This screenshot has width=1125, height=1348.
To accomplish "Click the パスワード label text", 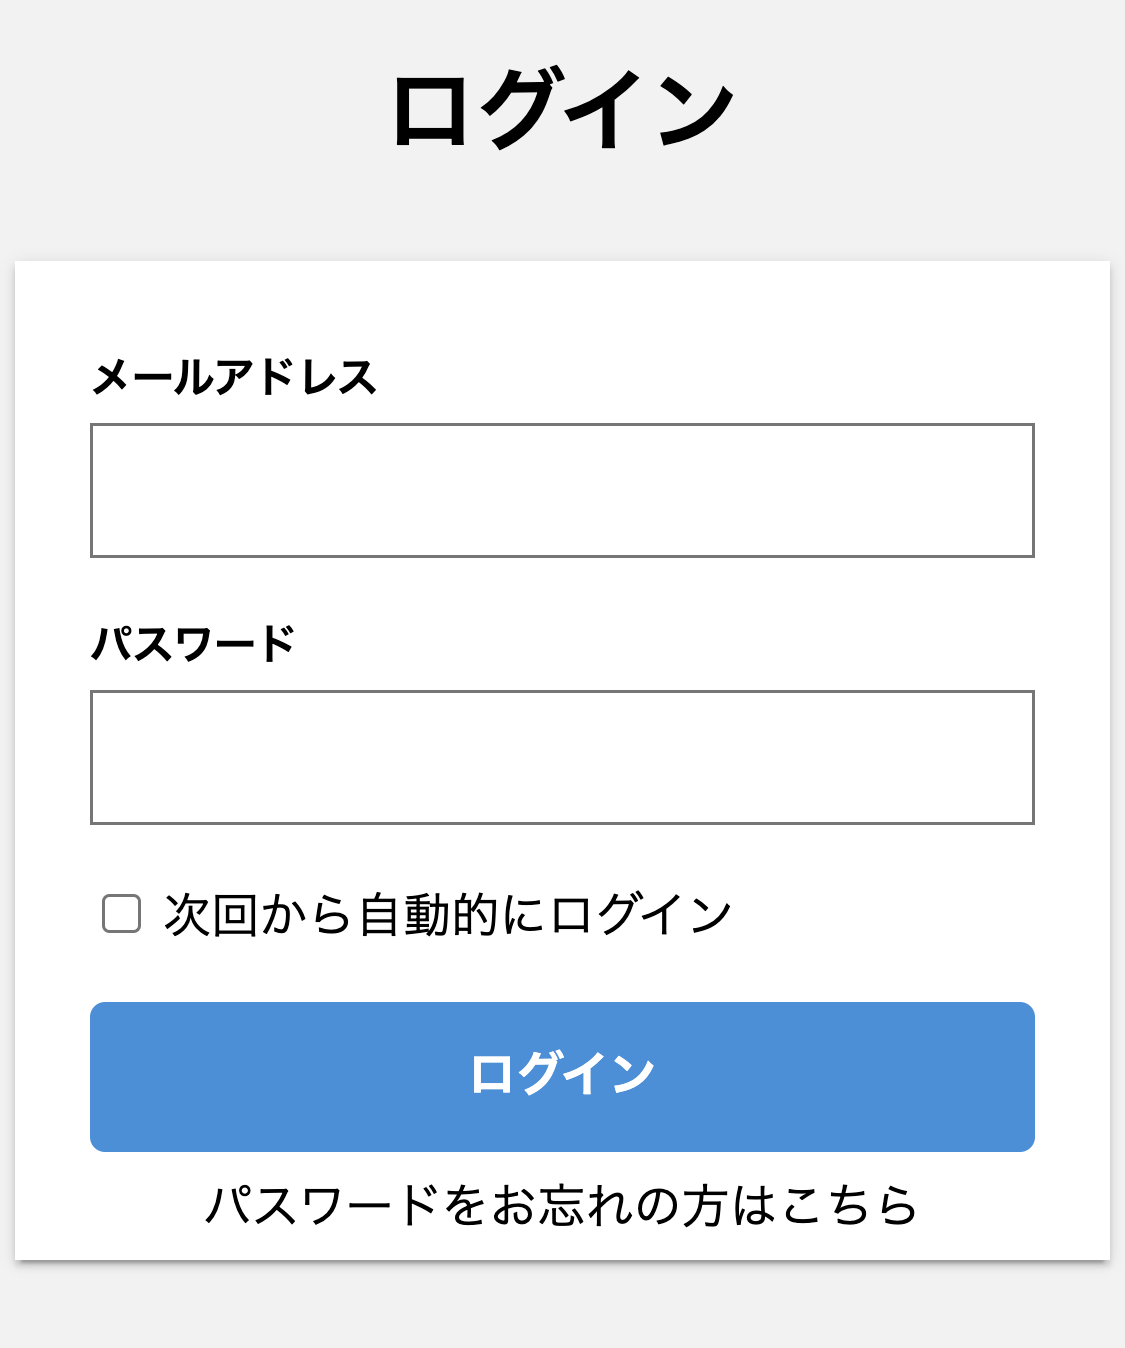I will tap(194, 644).
